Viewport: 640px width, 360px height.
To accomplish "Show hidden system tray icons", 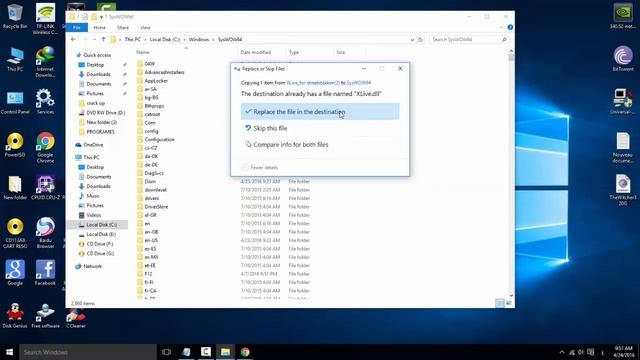I will (x=562, y=352).
